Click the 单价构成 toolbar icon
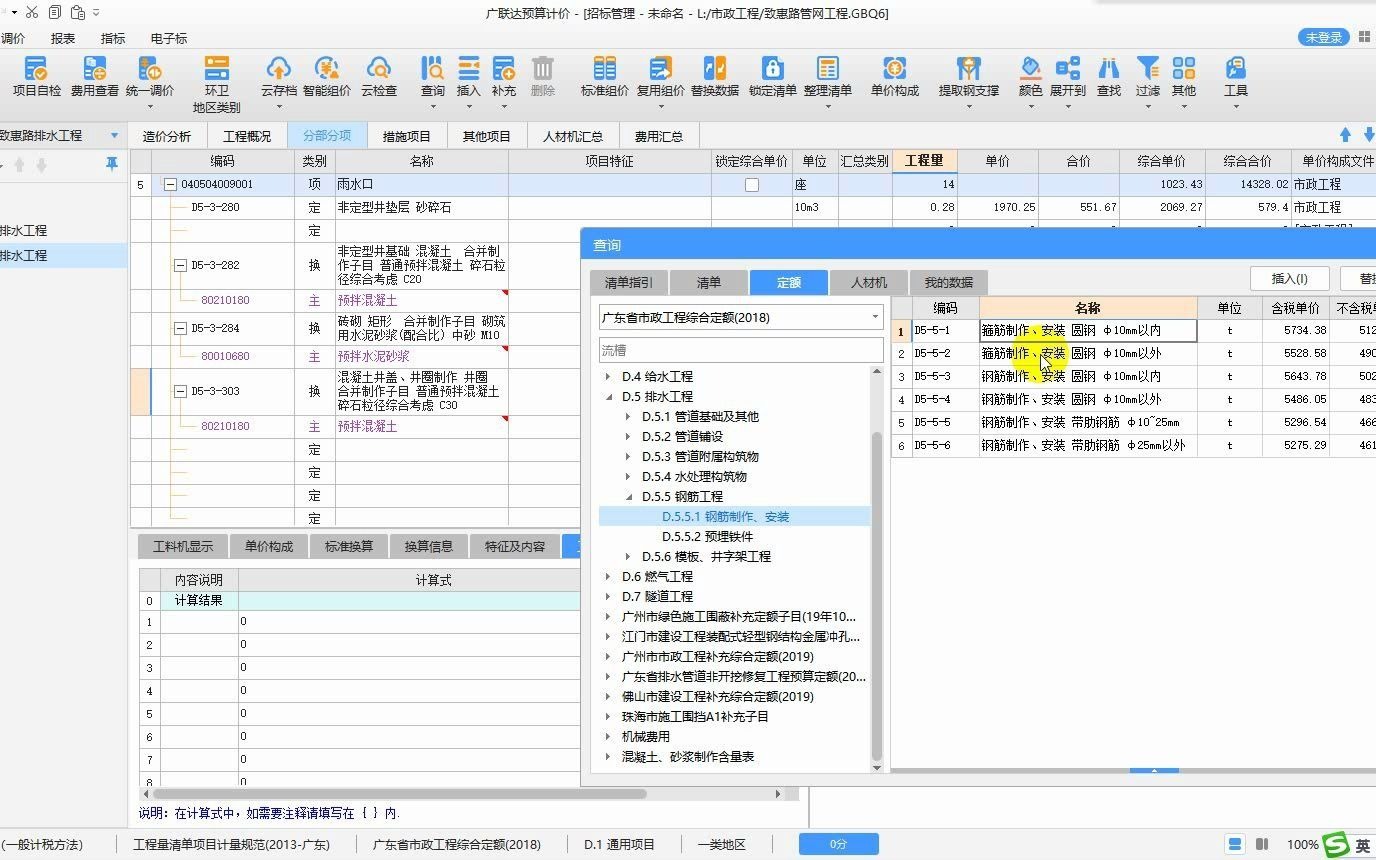This screenshot has width=1376, height=860. click(894, 77)
